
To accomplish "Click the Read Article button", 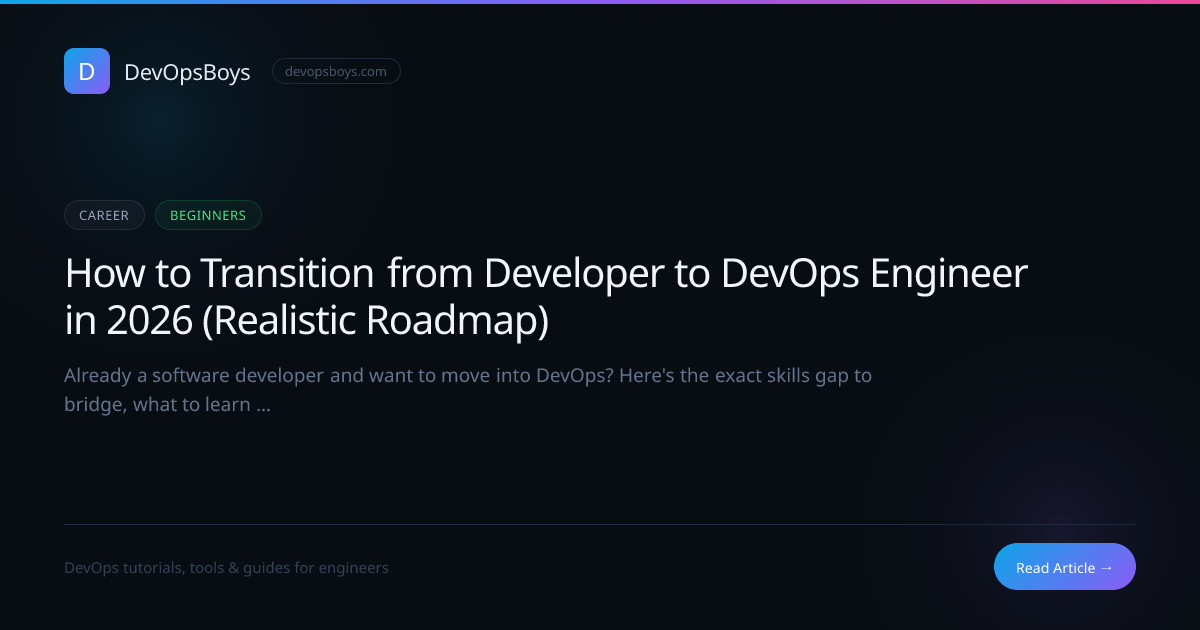I will click(x=1064, y=567).
